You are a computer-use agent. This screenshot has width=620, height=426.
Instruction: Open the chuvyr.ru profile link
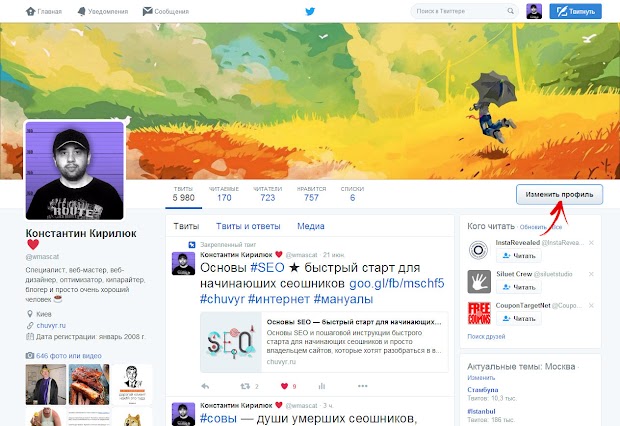(x=51, y=326)
